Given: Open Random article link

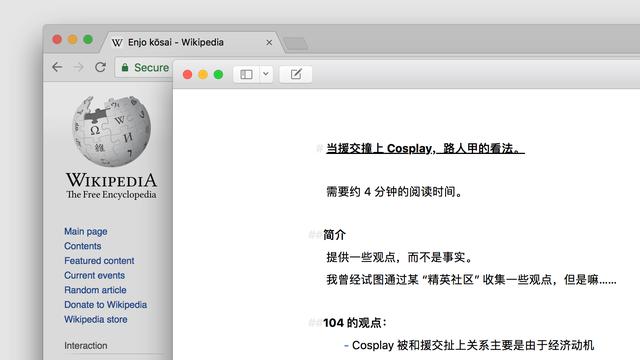Looking at the screenshot, I should tap(95, 290).
